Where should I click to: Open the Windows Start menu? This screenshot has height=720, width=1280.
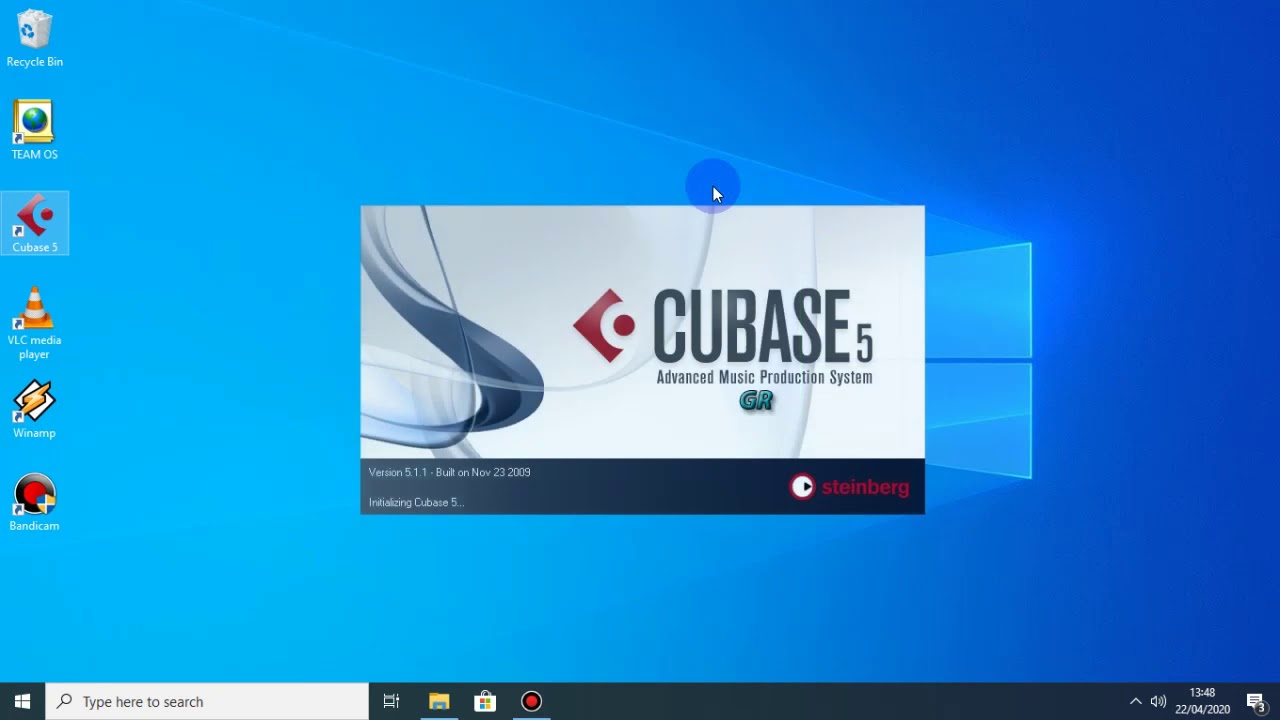click(x=22, y=701)
